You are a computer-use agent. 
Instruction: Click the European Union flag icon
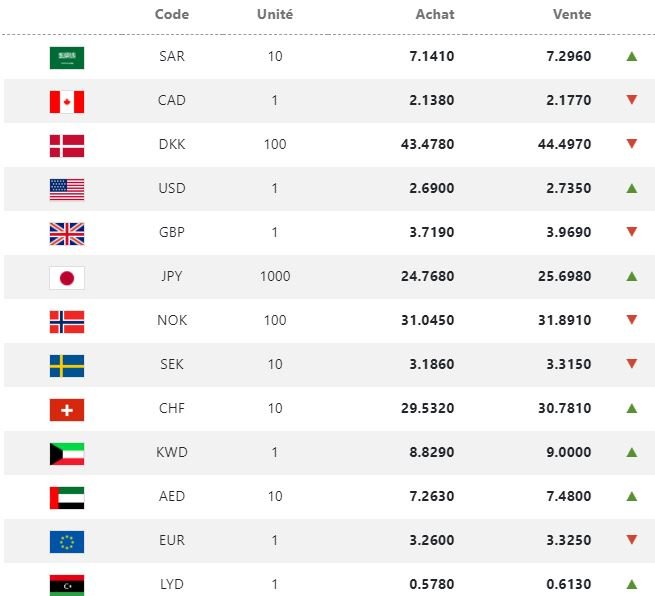67,541
